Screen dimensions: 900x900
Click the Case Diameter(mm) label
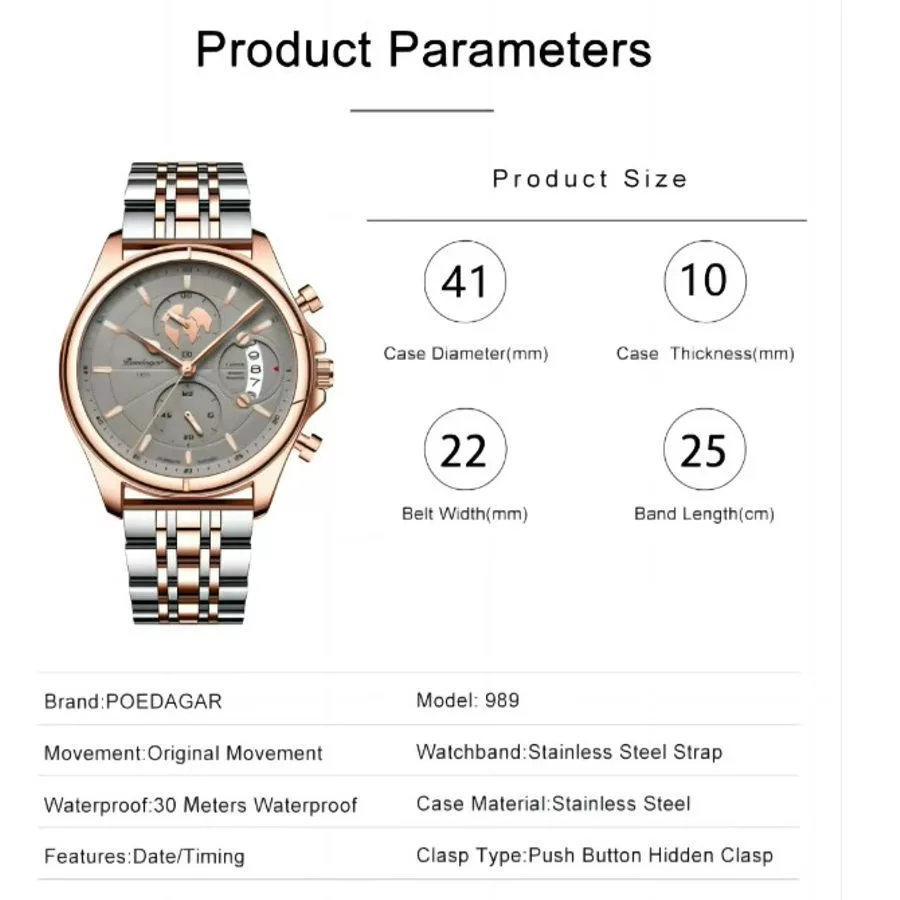coord(466,354)
